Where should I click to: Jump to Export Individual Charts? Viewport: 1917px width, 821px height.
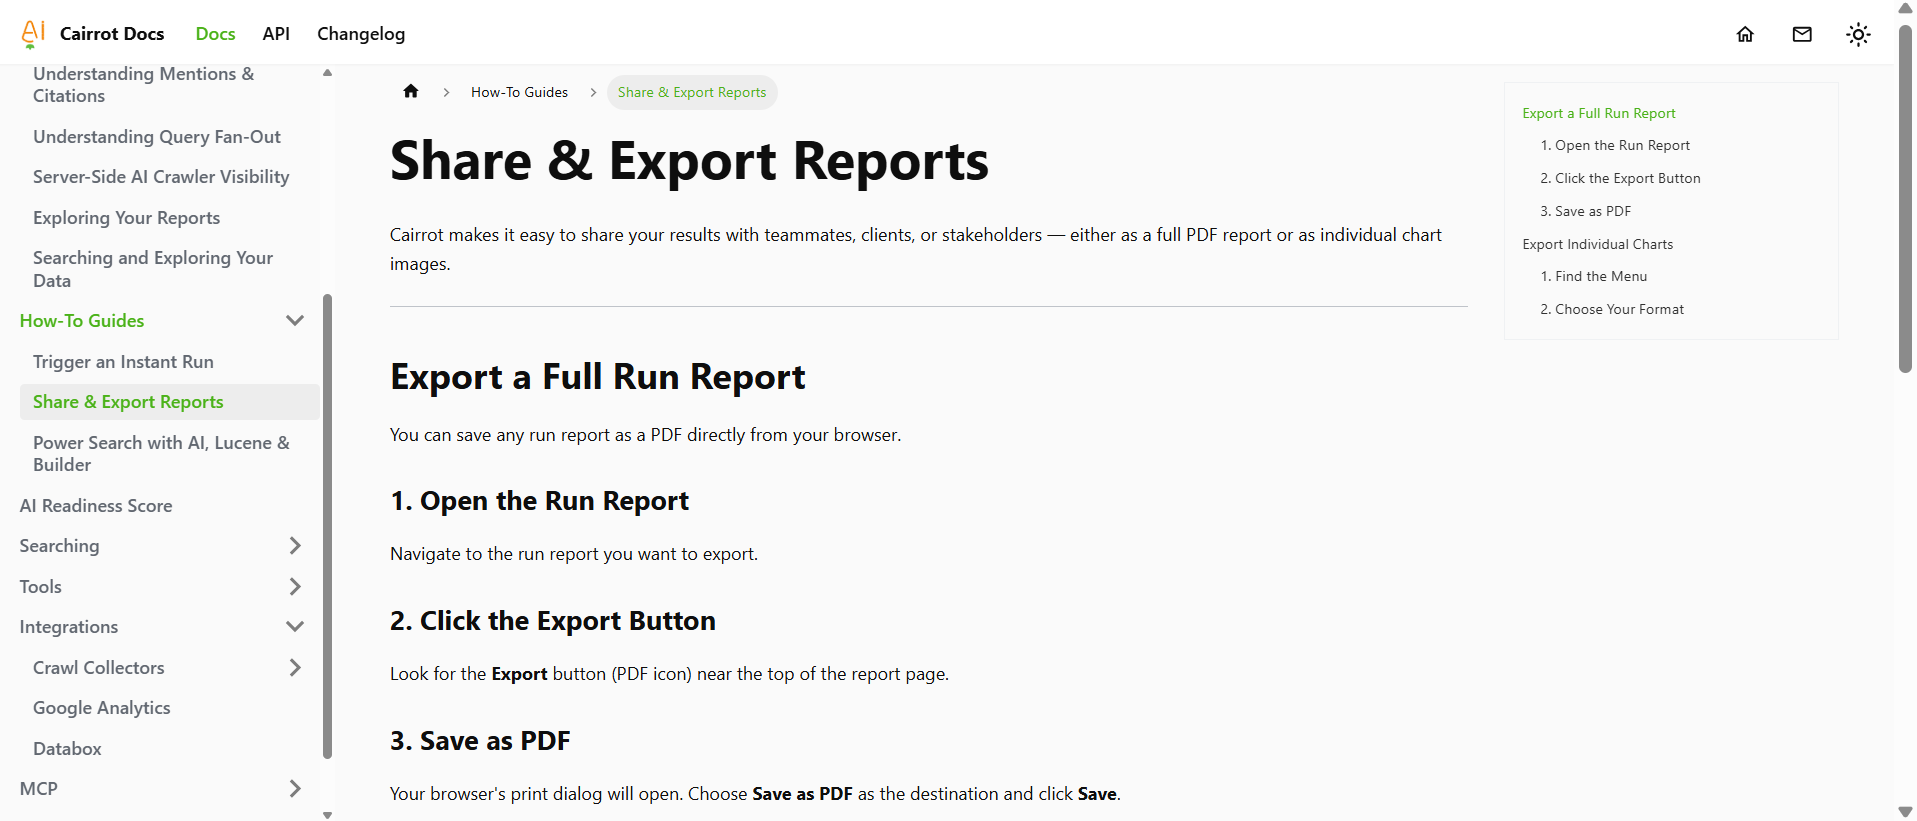(1597, 244)
